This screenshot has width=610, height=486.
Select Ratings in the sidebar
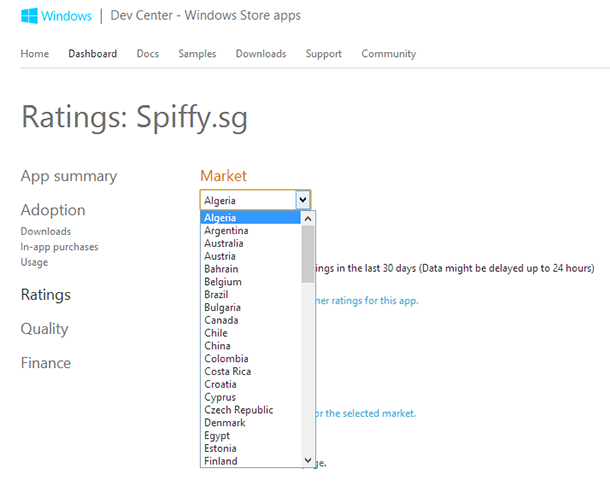46,295
